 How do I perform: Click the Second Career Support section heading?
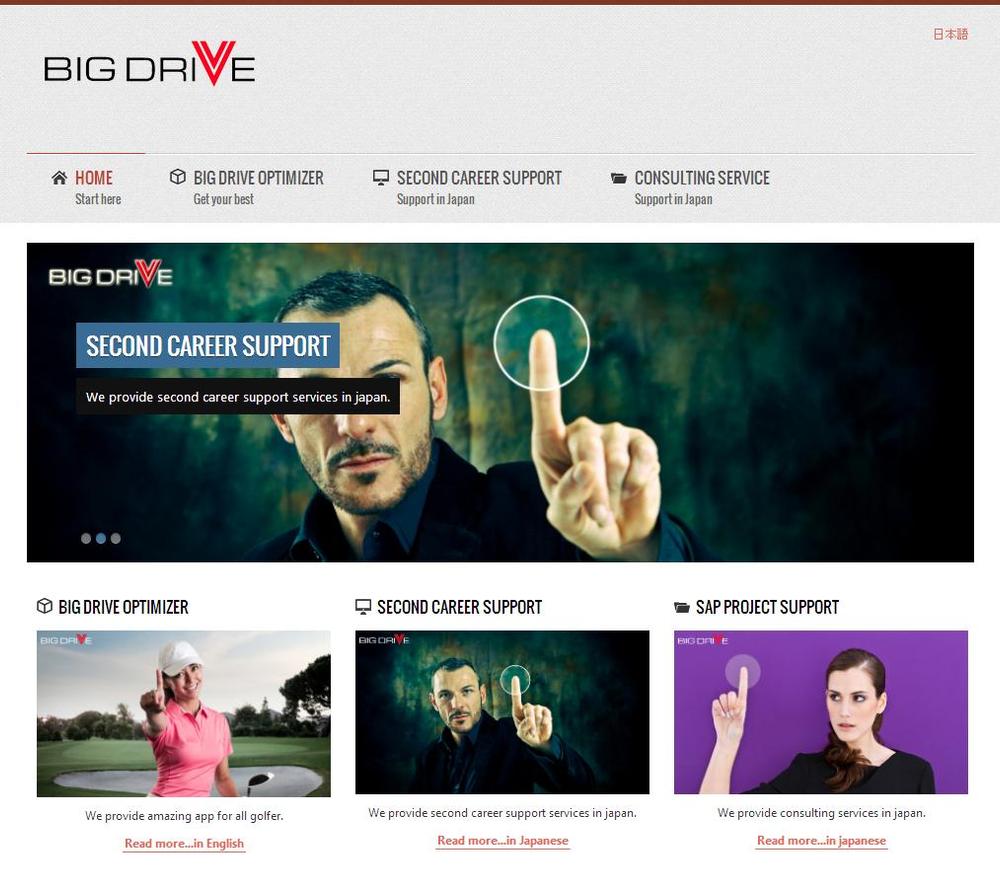459,607
